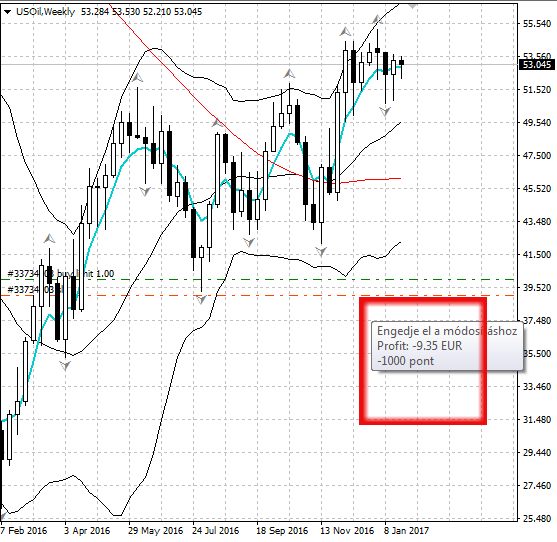Open the USOil chart dropdown triangle
557x542 pixels.
click(7, 12)
